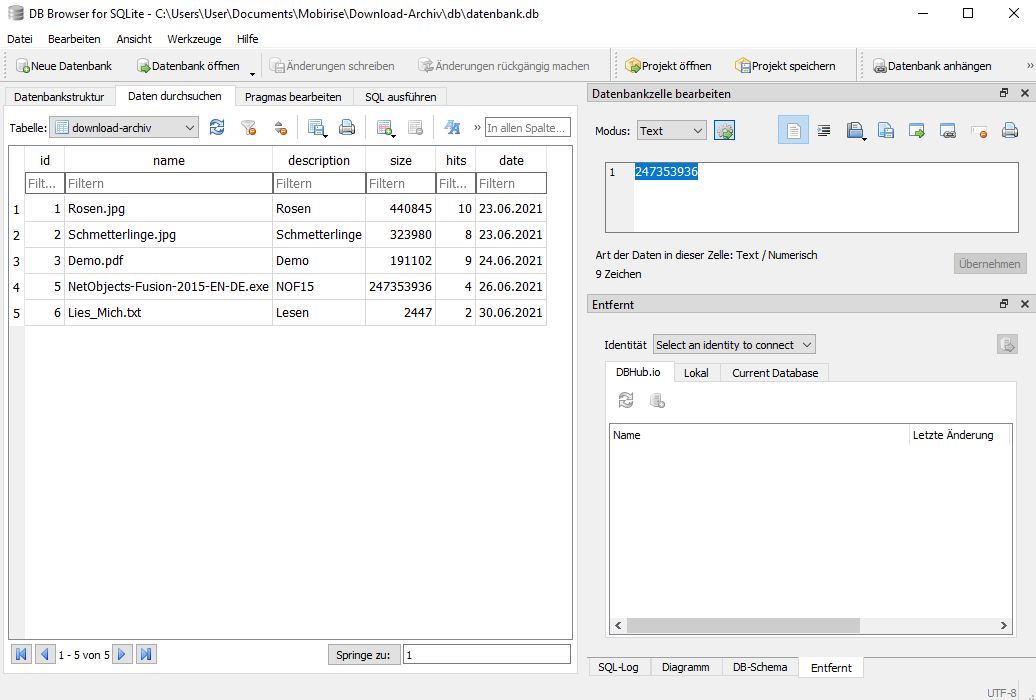
Task: Click Projekt speichern in the toolbar
Action: (785, 66)
